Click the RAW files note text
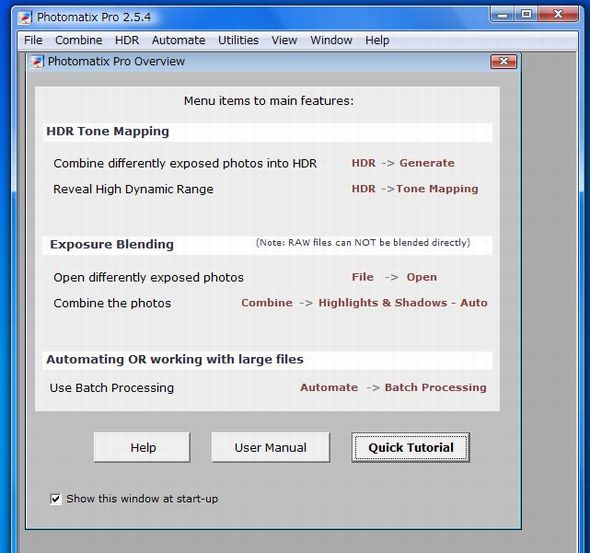590x553 pixels. pos(363,243)
